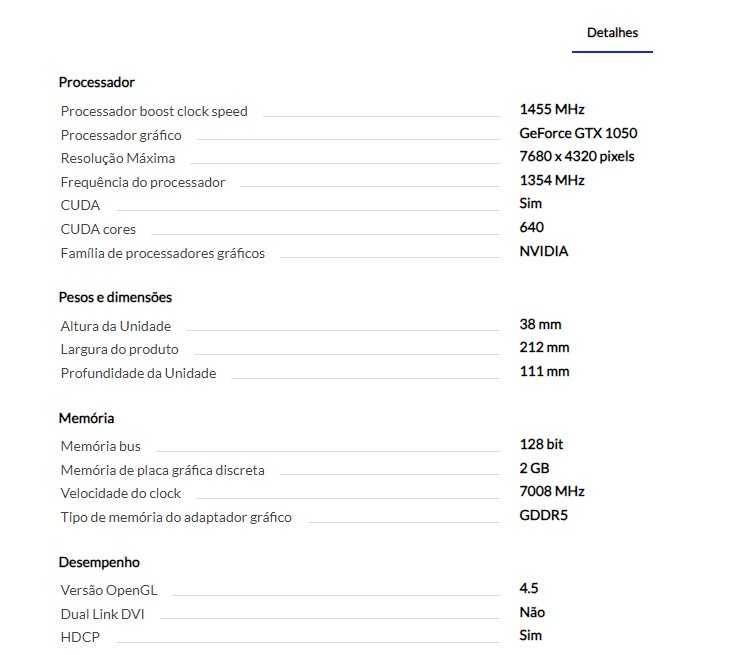Image resolution: width=730 pixels, height=655 pixels.
Task: Click the Altura da Unidade label
Action: pyautogui.click(x=116, y=326)
